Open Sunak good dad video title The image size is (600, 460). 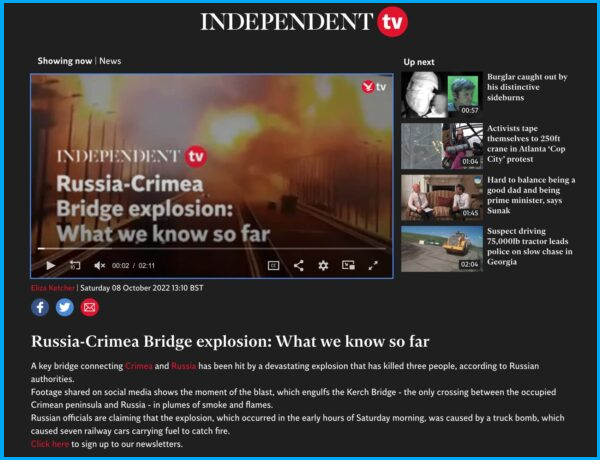pyautogui.click(x=531, y=195)
